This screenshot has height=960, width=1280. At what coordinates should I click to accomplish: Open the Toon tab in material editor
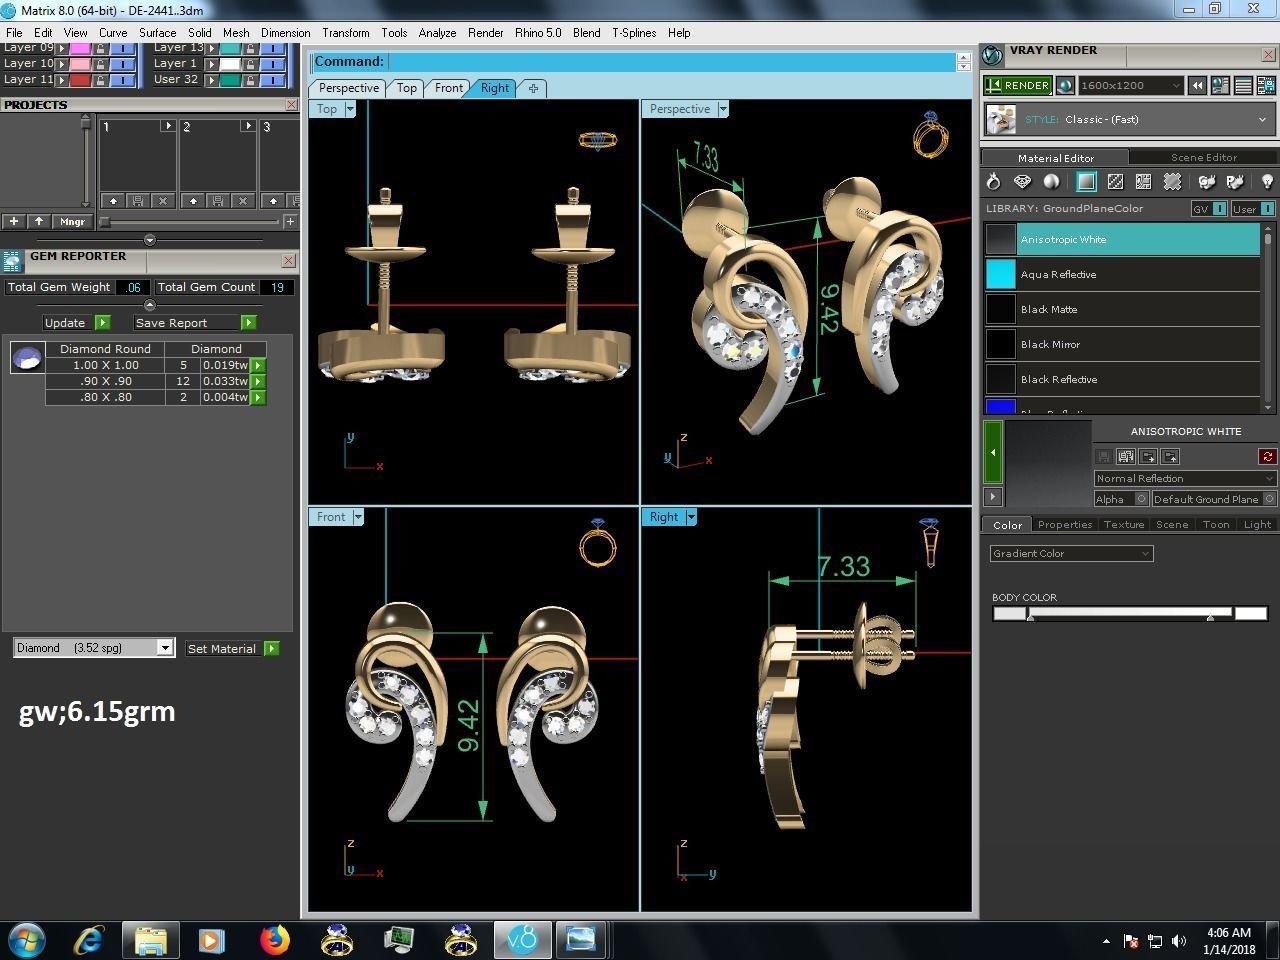[1215, 524]
